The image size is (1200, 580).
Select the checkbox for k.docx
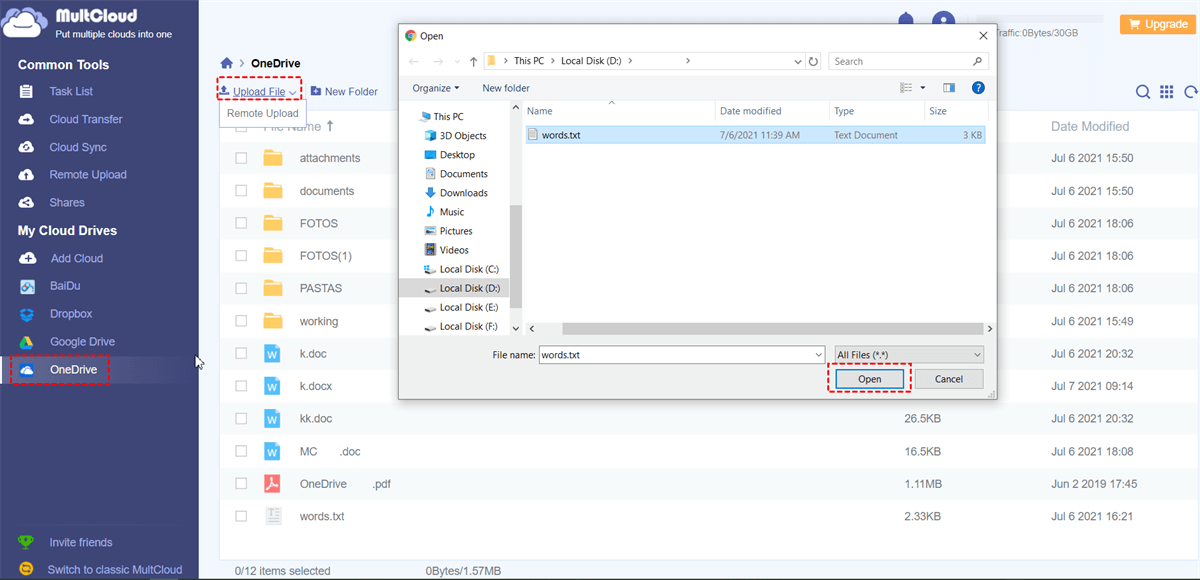coord(241,386)
